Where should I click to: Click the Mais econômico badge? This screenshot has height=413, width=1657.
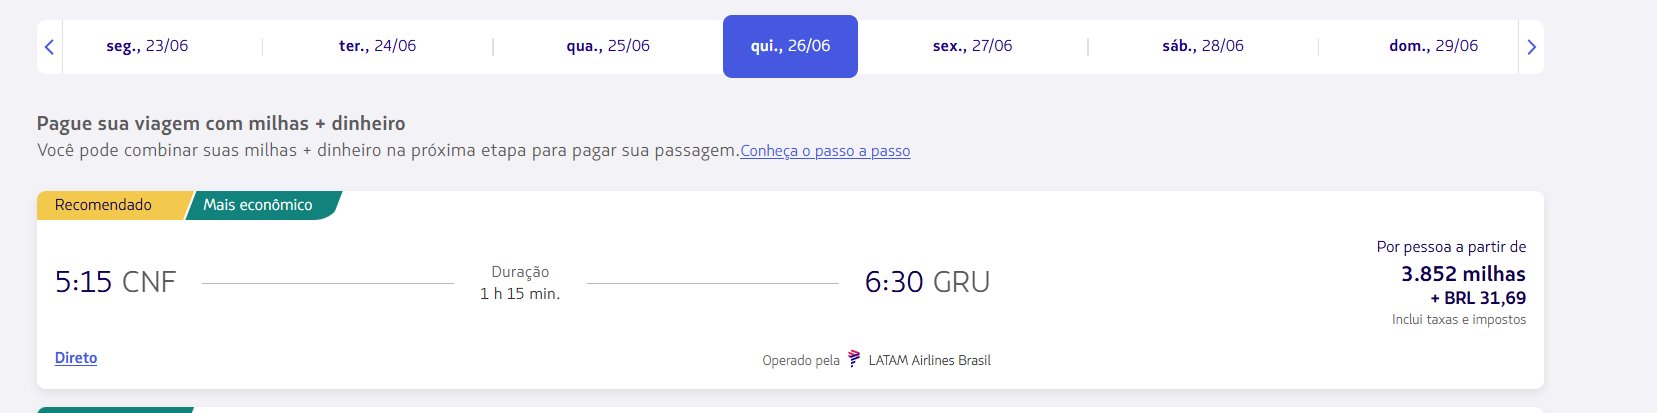click(262, 205)
